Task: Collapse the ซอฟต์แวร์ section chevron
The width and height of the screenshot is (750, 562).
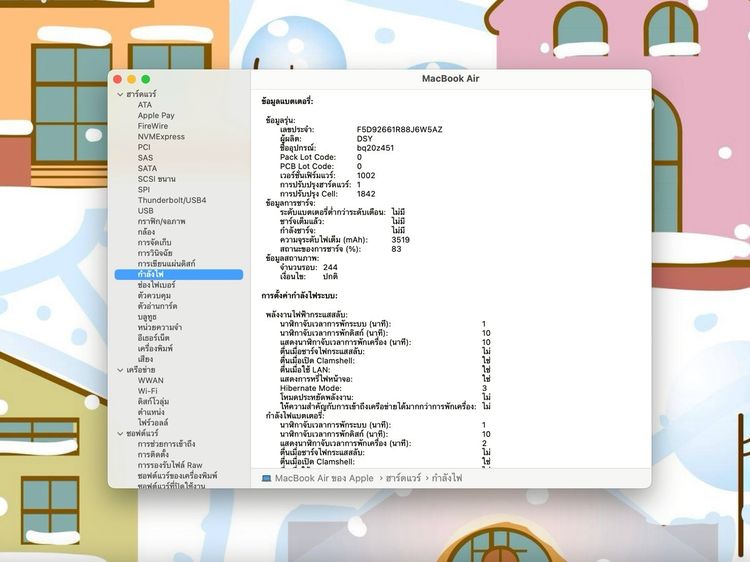Action: click(121, 433)
